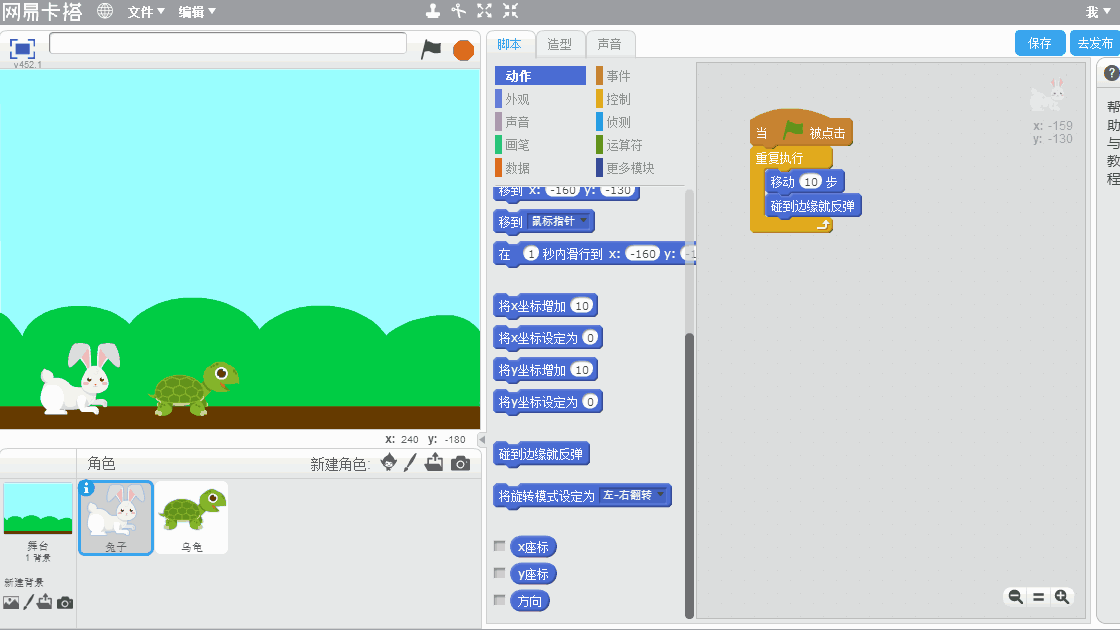Click the 保存 button
The image size is (1120, 630).
pos(1040,43)
